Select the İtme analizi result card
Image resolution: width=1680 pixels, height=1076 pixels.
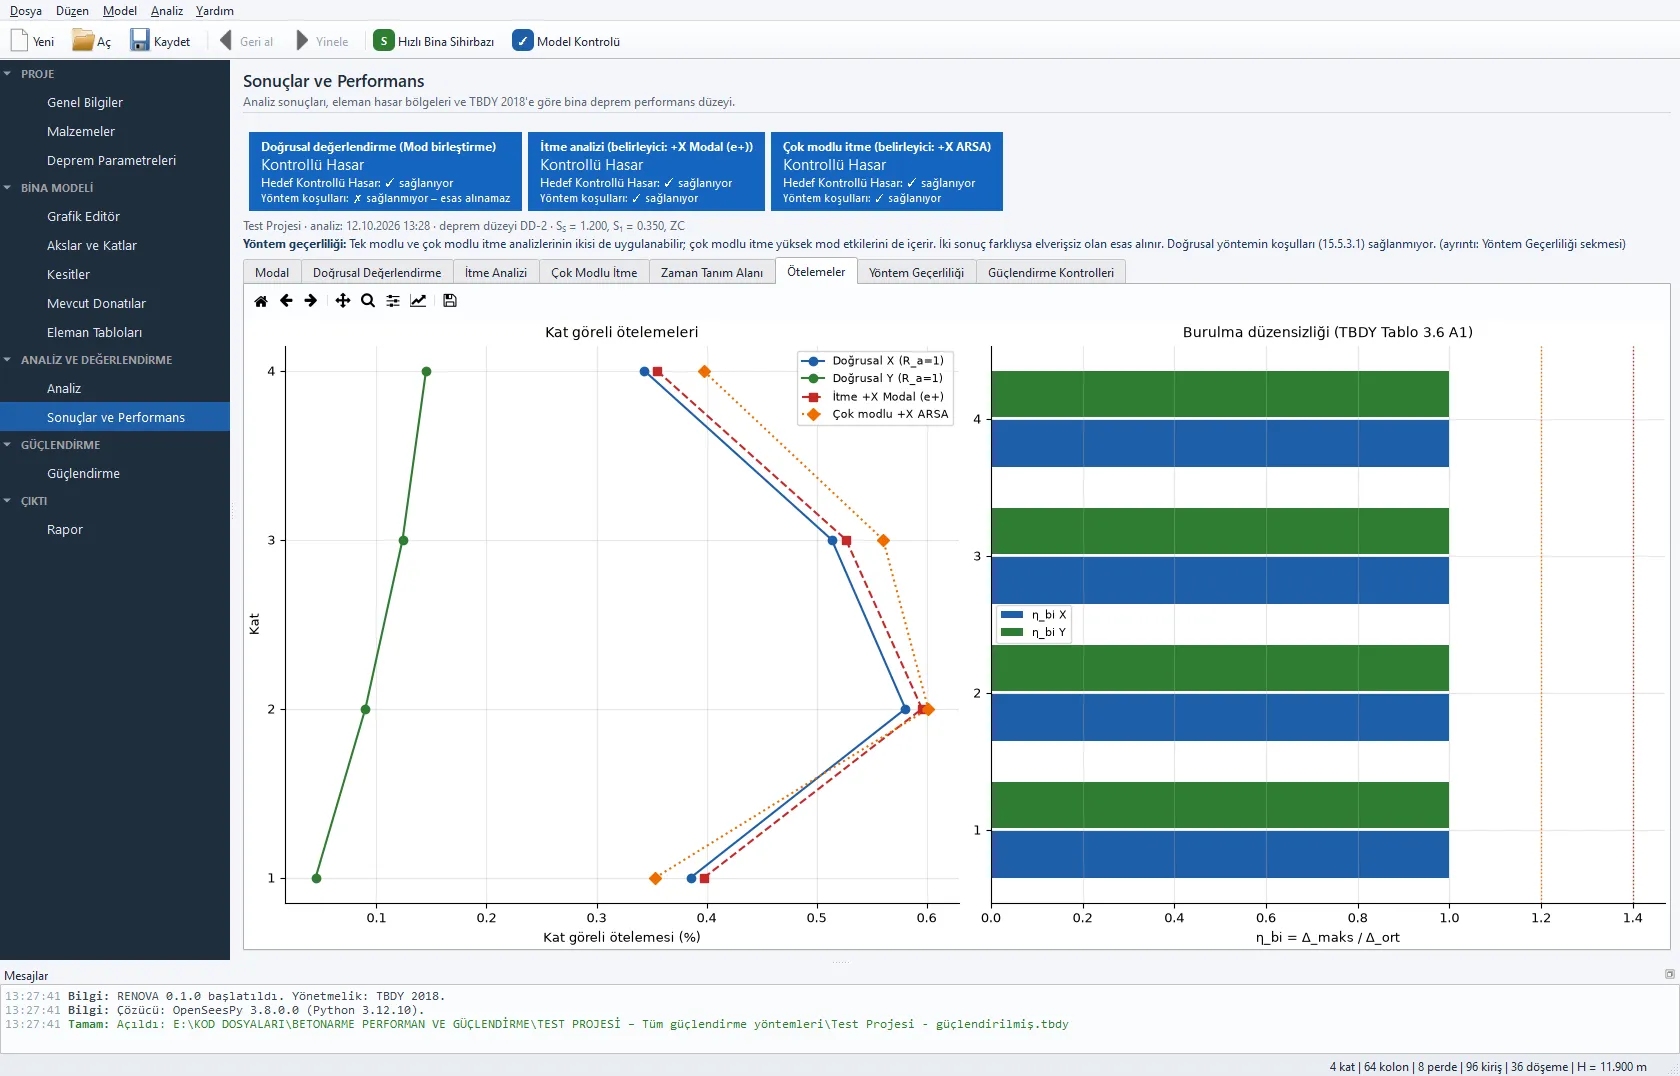646,171
